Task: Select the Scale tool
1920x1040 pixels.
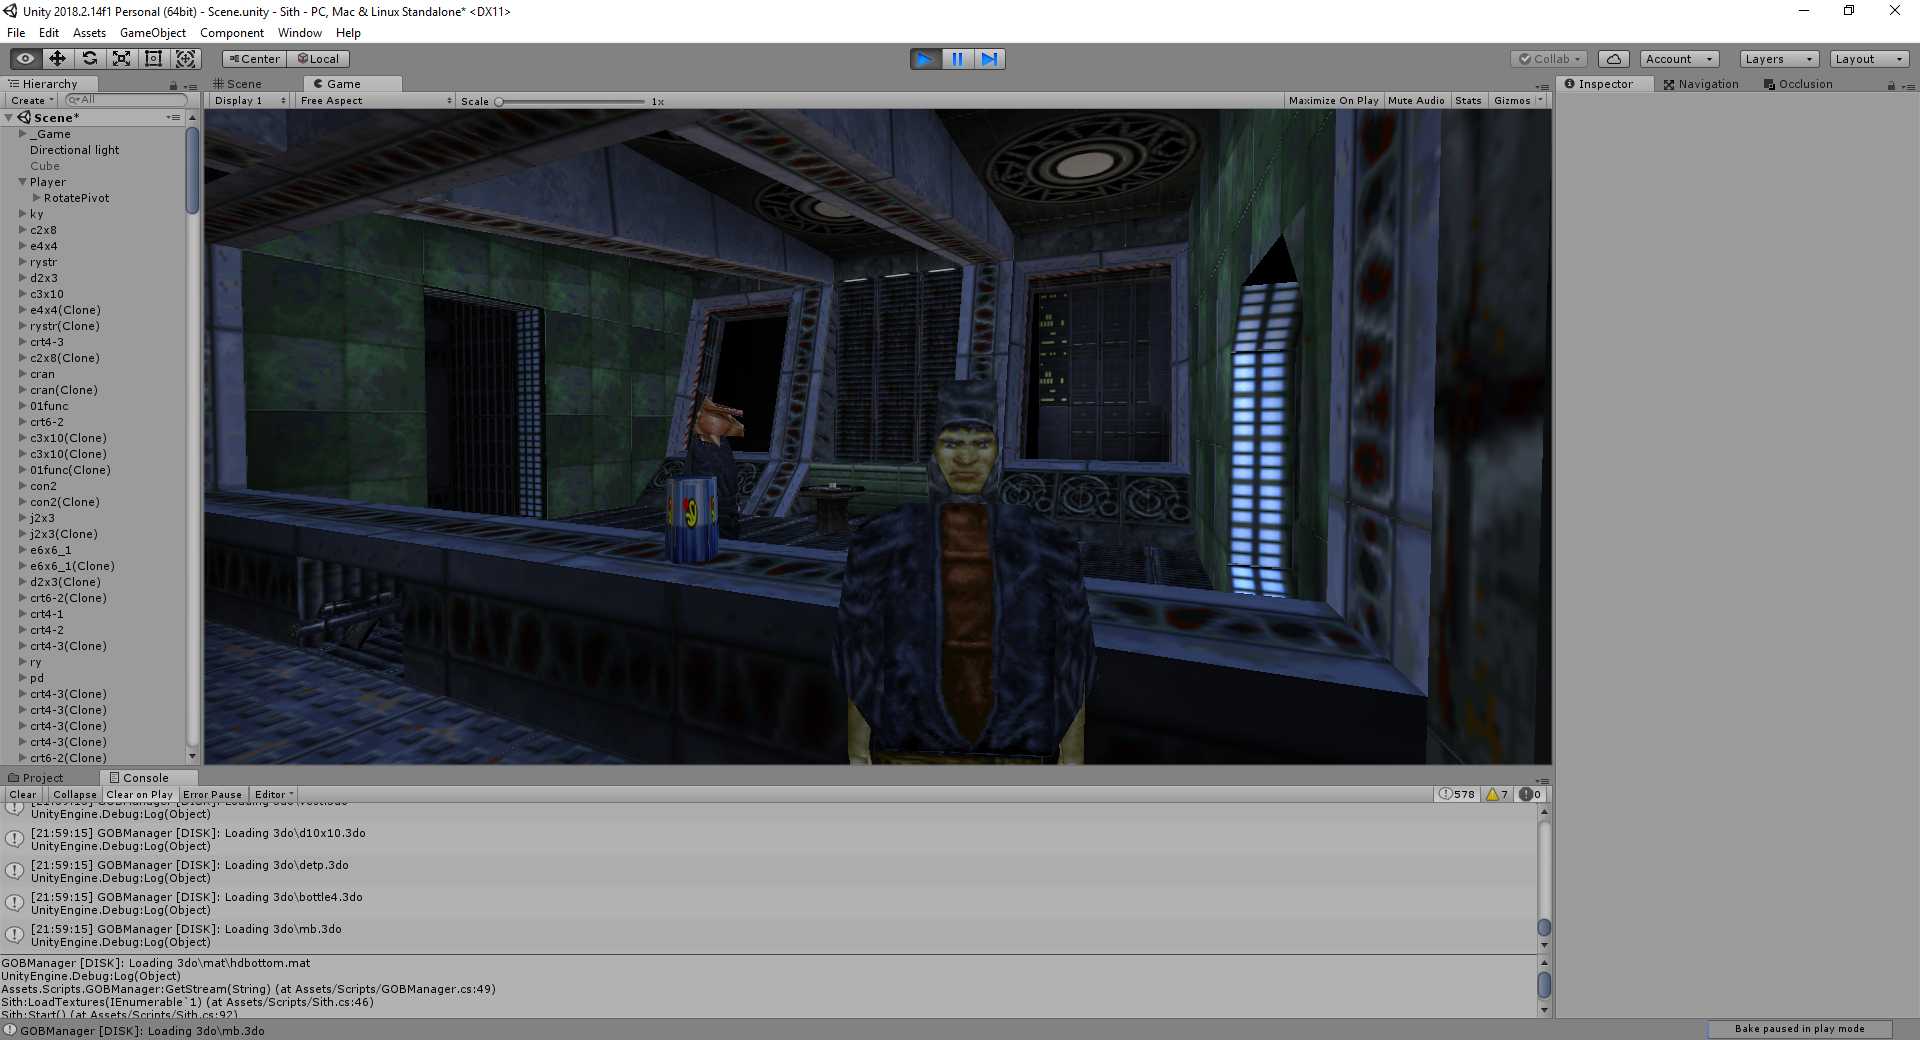Action: 121,59
